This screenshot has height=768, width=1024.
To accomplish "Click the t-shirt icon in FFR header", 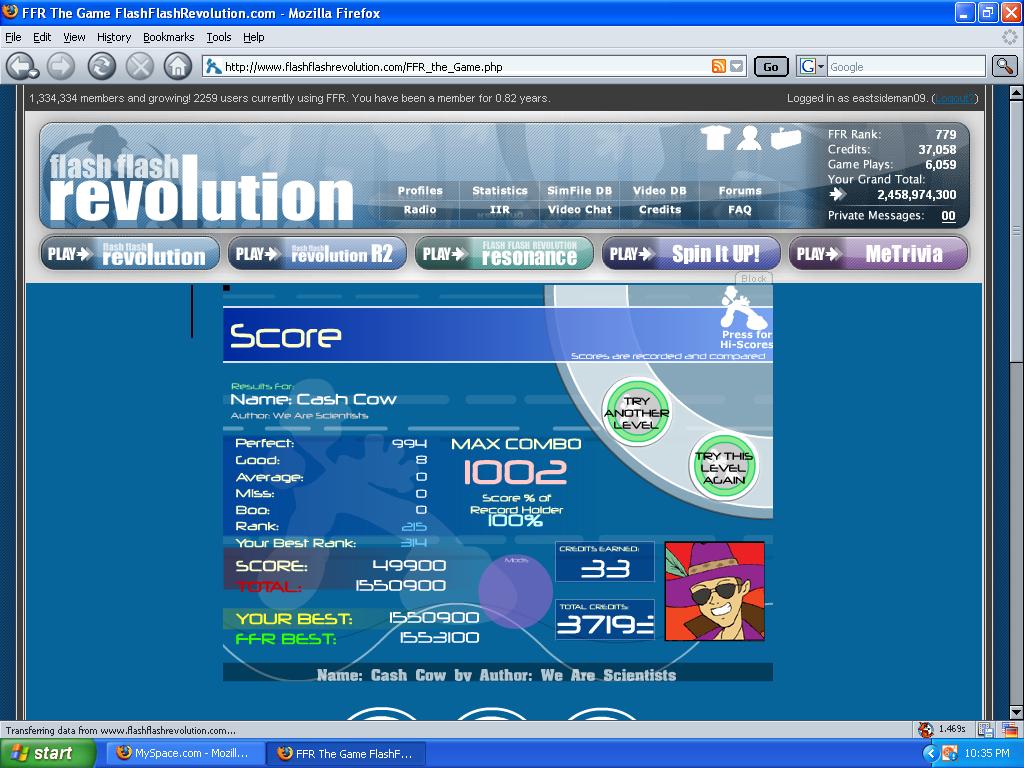I will [716, 138].
